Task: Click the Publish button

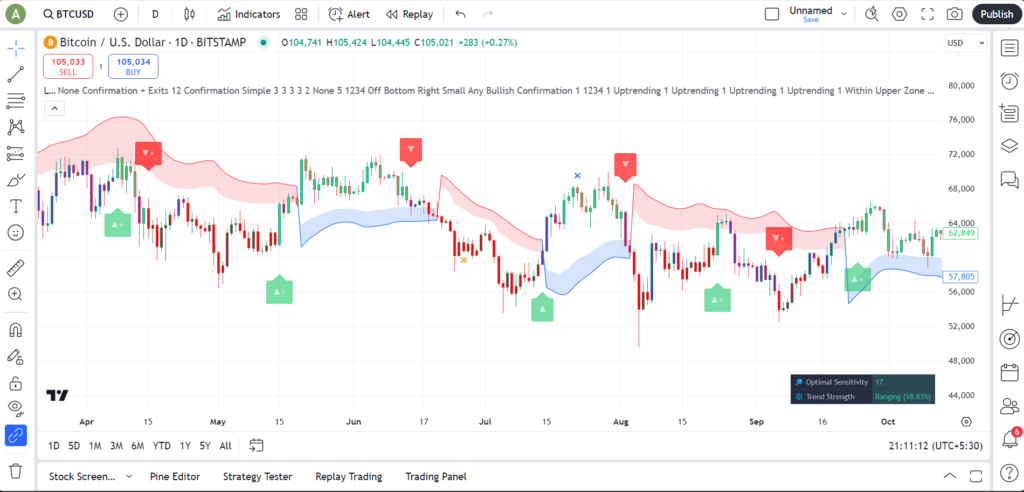Action: pyautogui.click(x=996, y=14)
